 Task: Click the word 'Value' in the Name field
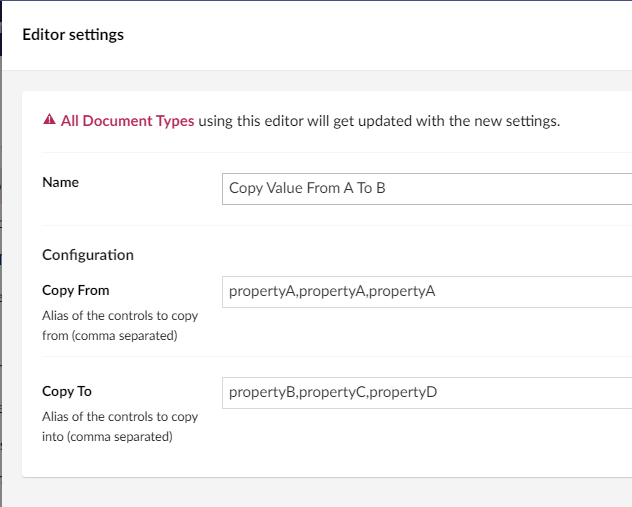tap(291, 188)
